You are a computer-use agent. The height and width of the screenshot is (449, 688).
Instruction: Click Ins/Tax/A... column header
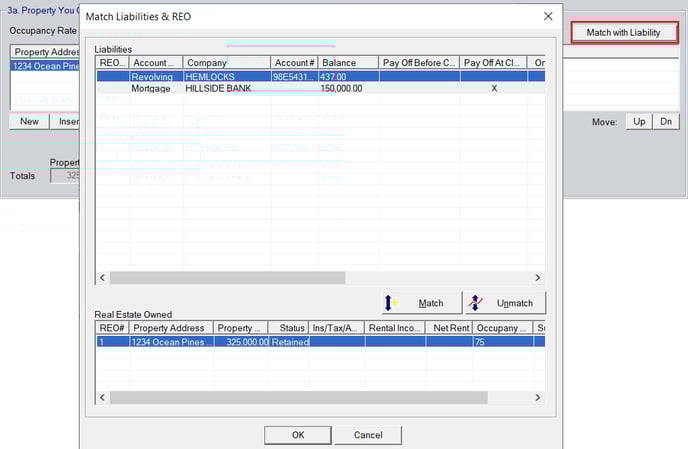[x=337, y=328]
